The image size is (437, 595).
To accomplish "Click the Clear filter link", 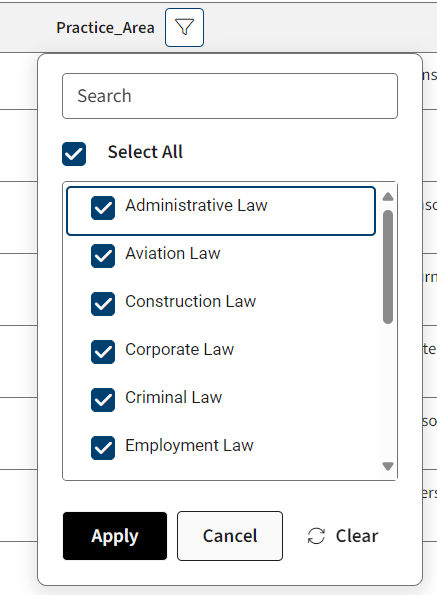I will [343, 536].
